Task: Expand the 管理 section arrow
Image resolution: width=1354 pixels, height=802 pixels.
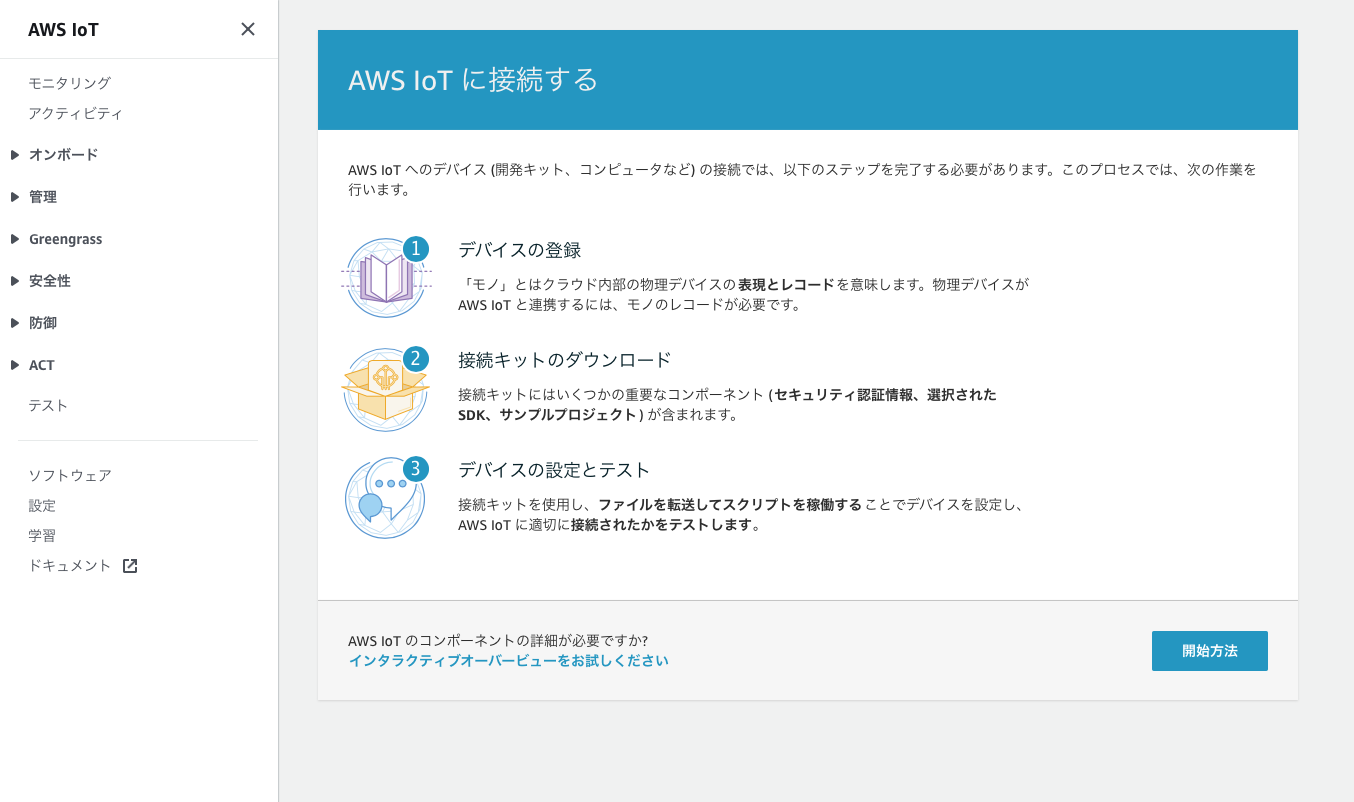Action: pos(15,197)
